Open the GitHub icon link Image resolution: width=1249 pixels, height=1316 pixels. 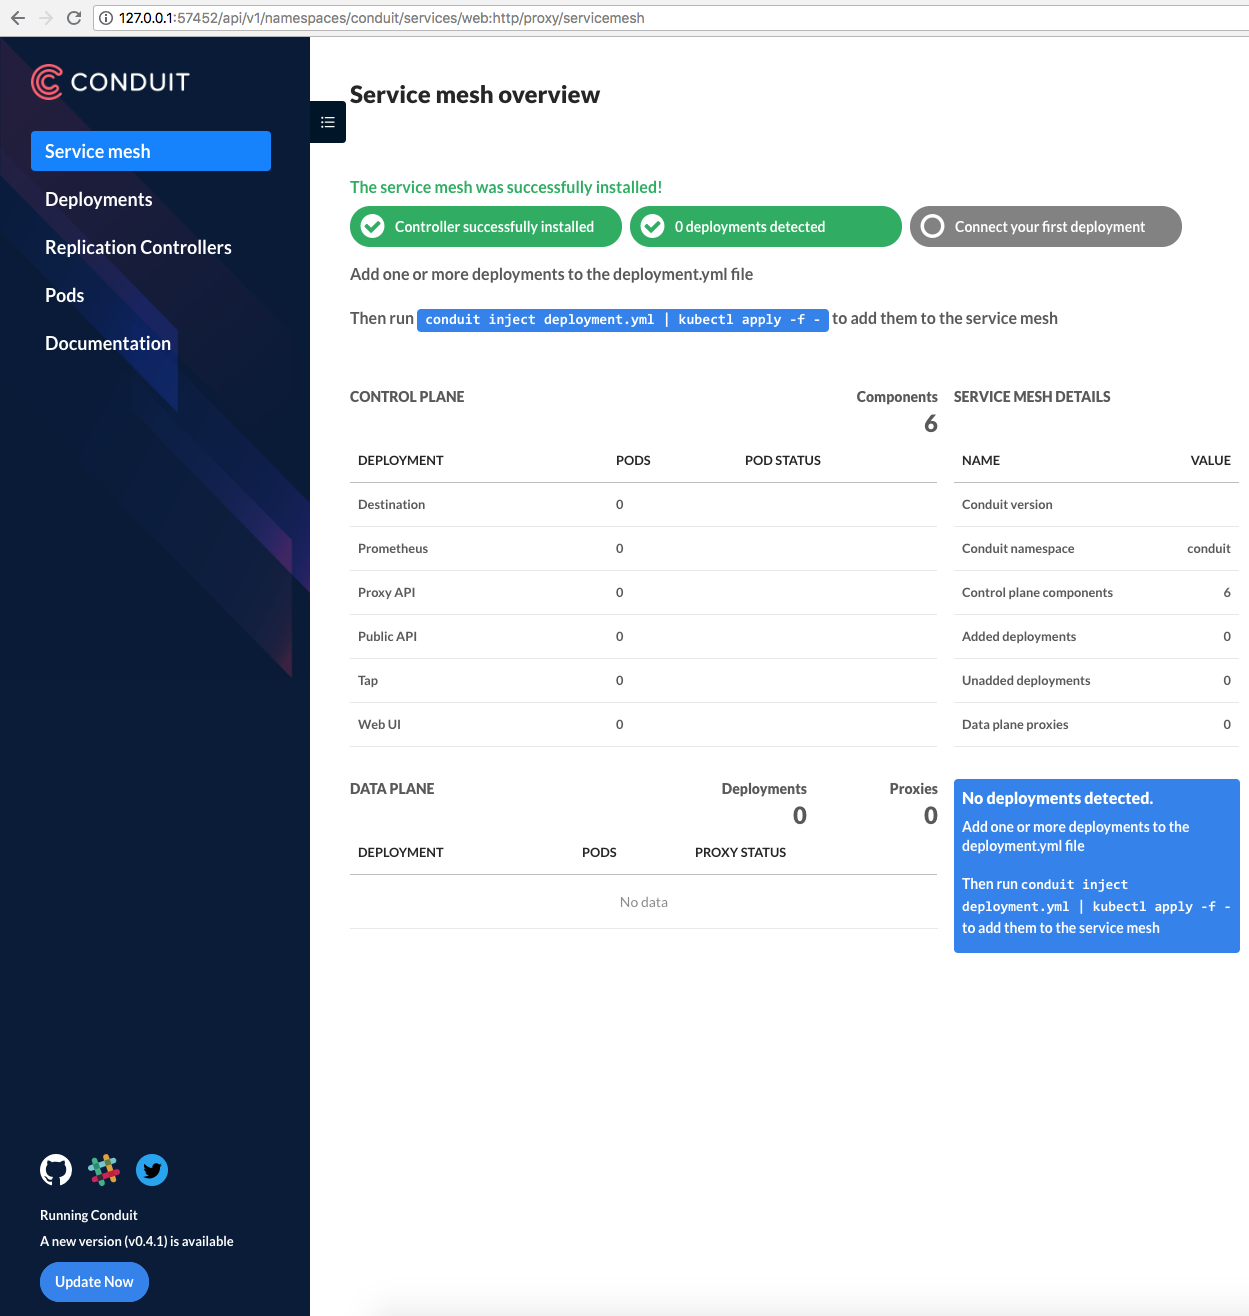tap(56, 1170)
